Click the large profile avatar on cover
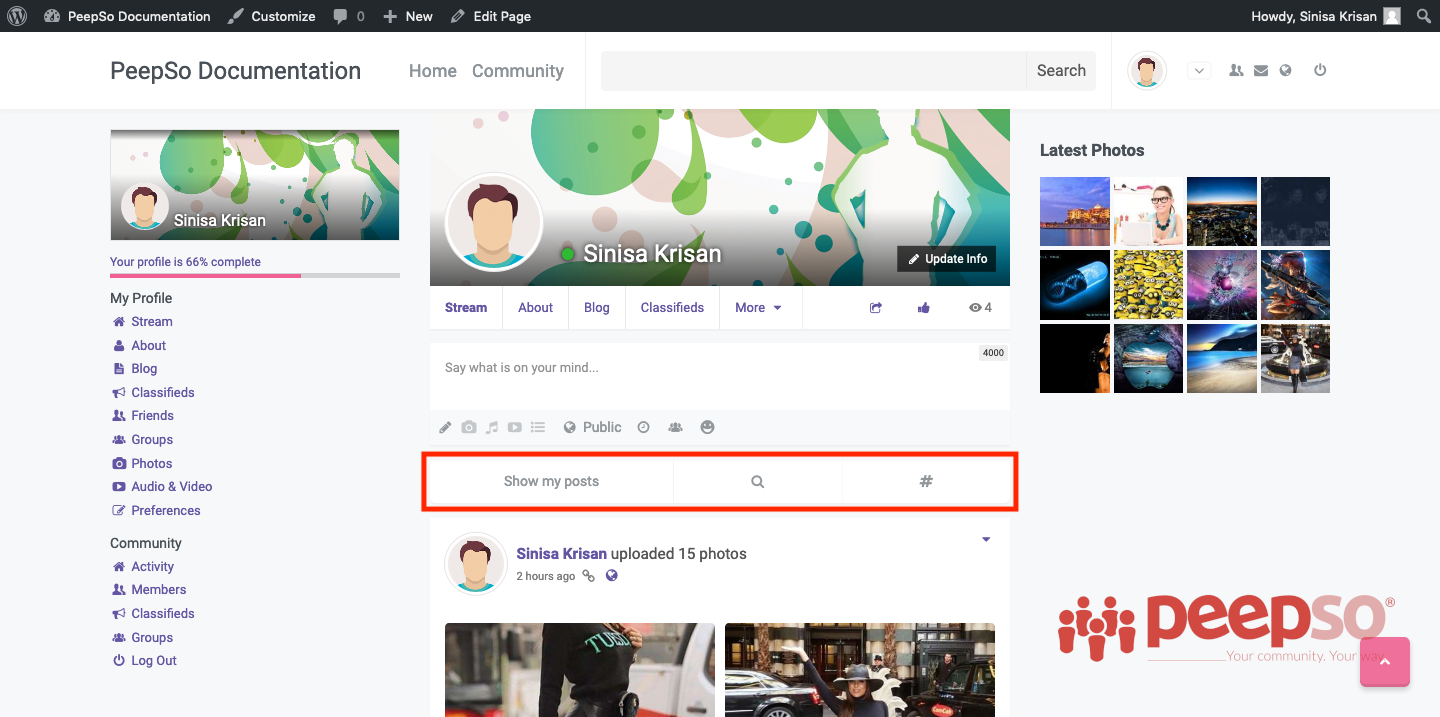The height and width of the screenshot is (717, 1440). (494, 223)
